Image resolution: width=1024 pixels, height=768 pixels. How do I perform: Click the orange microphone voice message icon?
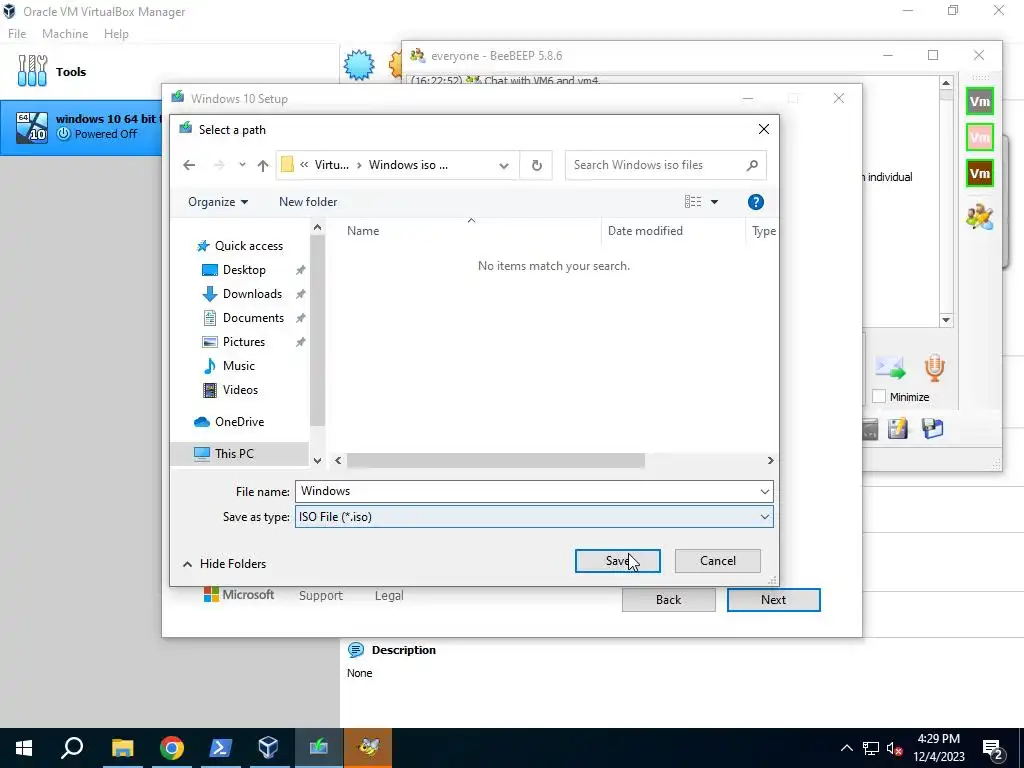(x=935, y=368)
